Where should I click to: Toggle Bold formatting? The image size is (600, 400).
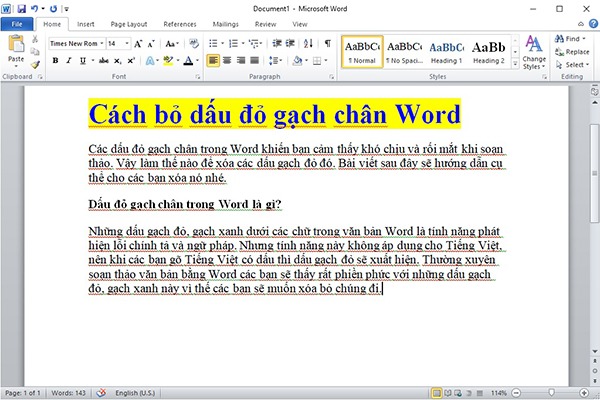click(55, 60)
